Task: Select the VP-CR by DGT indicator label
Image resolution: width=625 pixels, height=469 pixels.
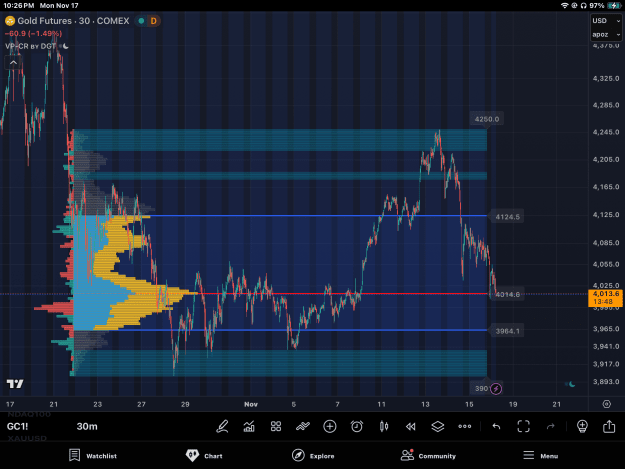Action: pos(30,46)
